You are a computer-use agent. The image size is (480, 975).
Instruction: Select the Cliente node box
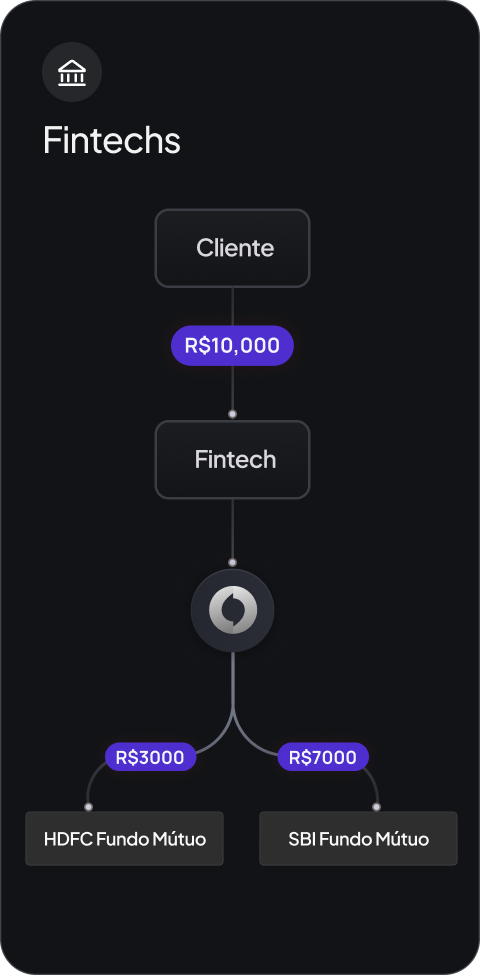(x=232, y=248)
